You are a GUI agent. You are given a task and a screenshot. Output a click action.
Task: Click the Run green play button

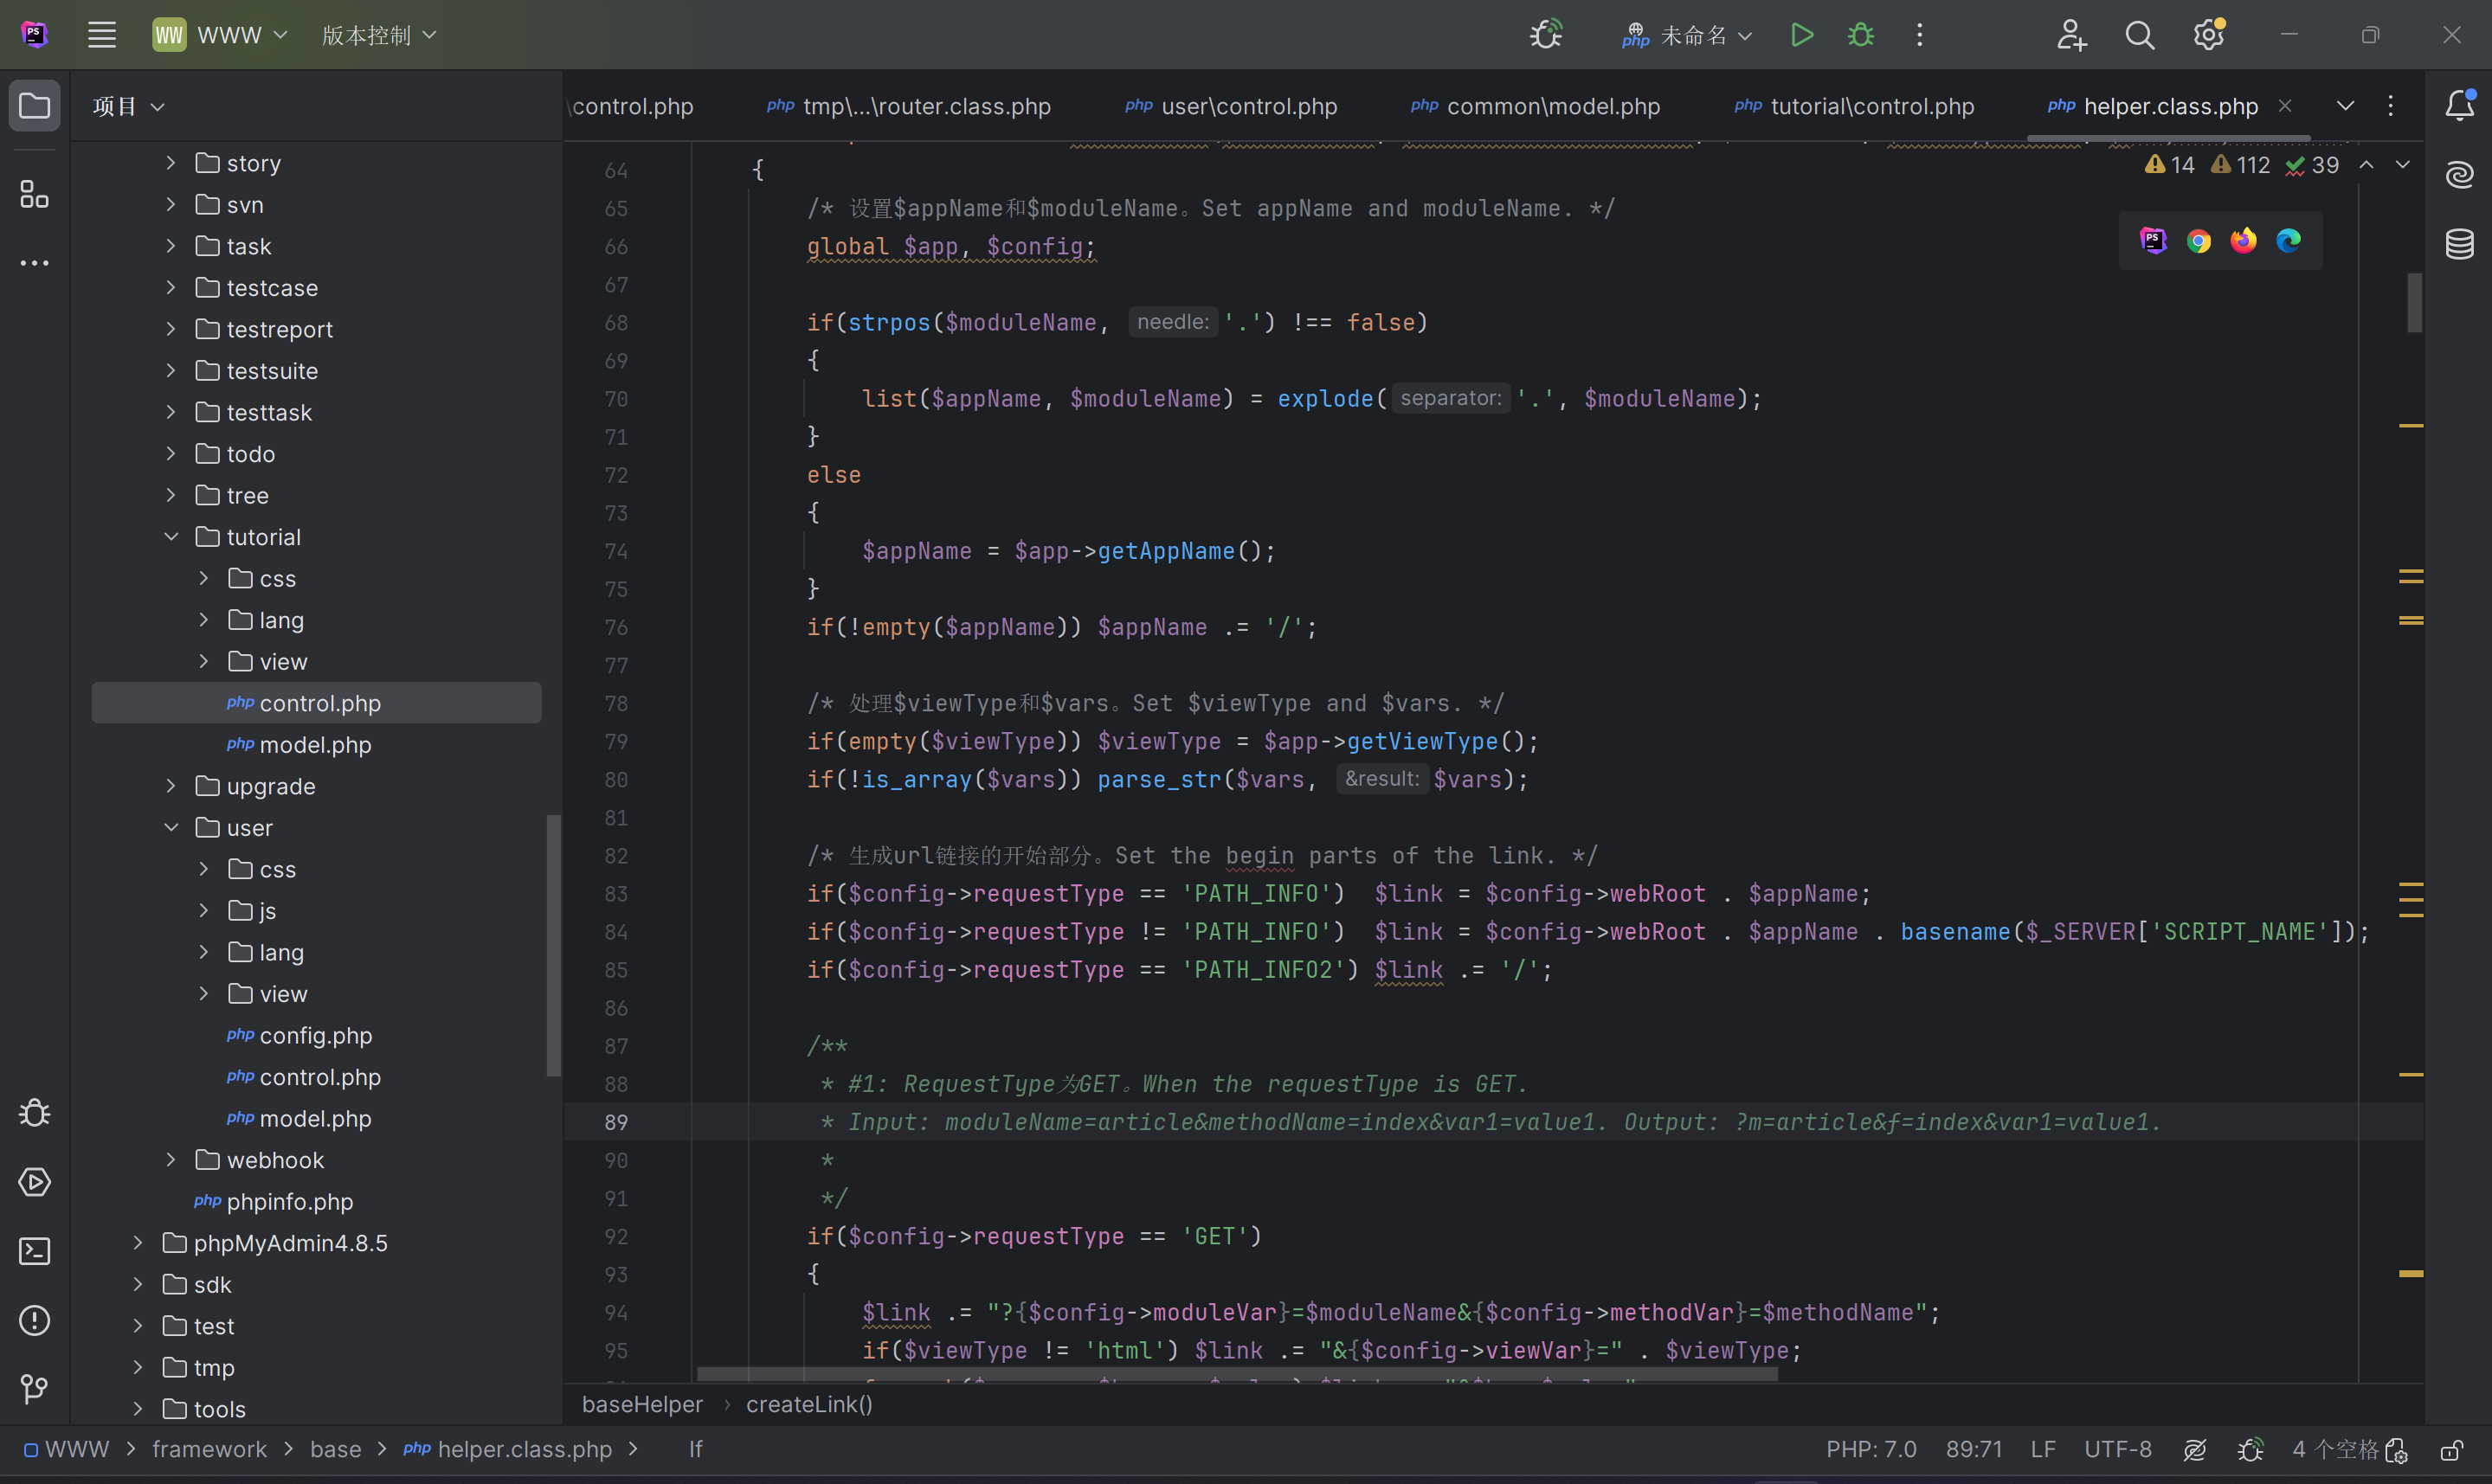[1802, 35]
